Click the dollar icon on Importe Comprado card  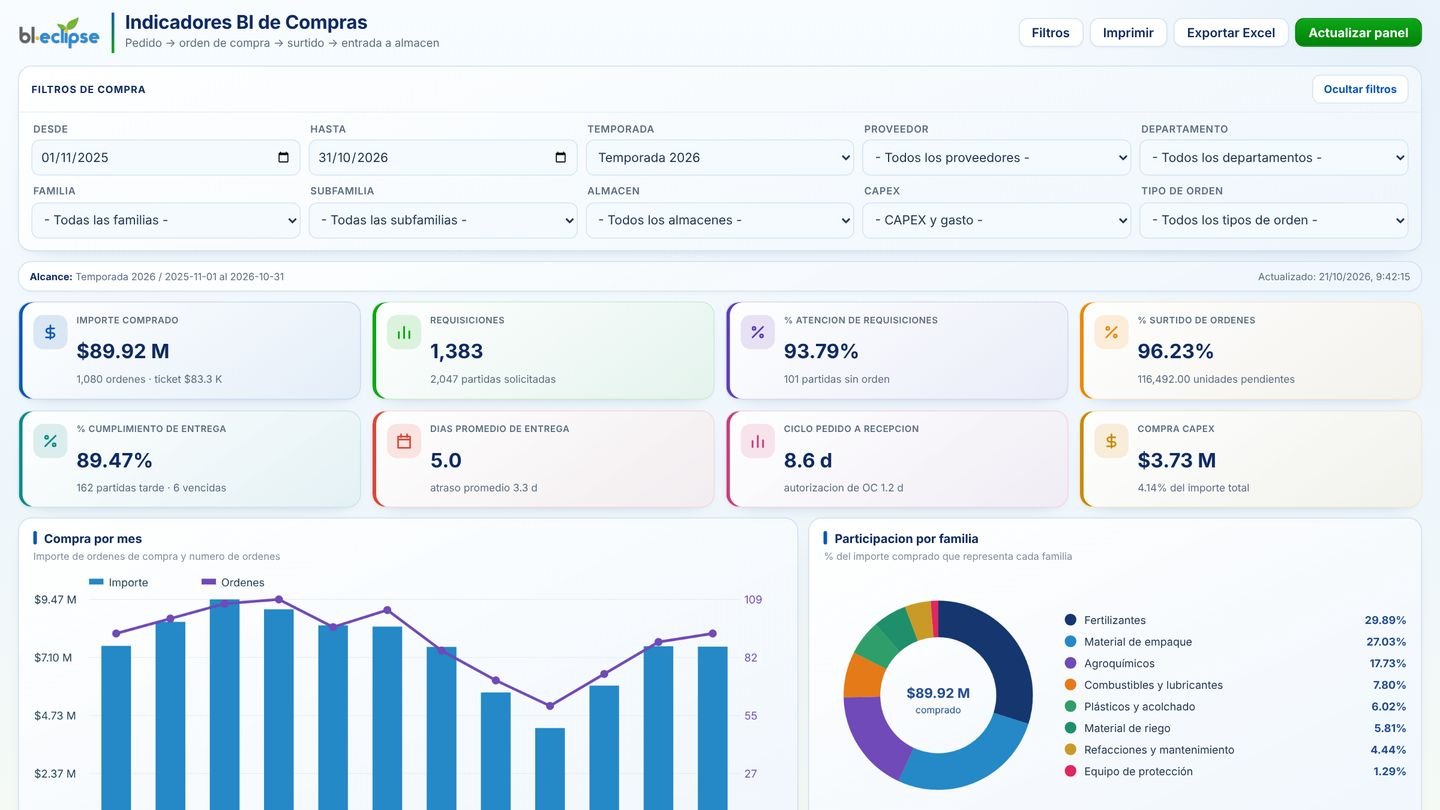pyautogui.click(x=50, y=332)
